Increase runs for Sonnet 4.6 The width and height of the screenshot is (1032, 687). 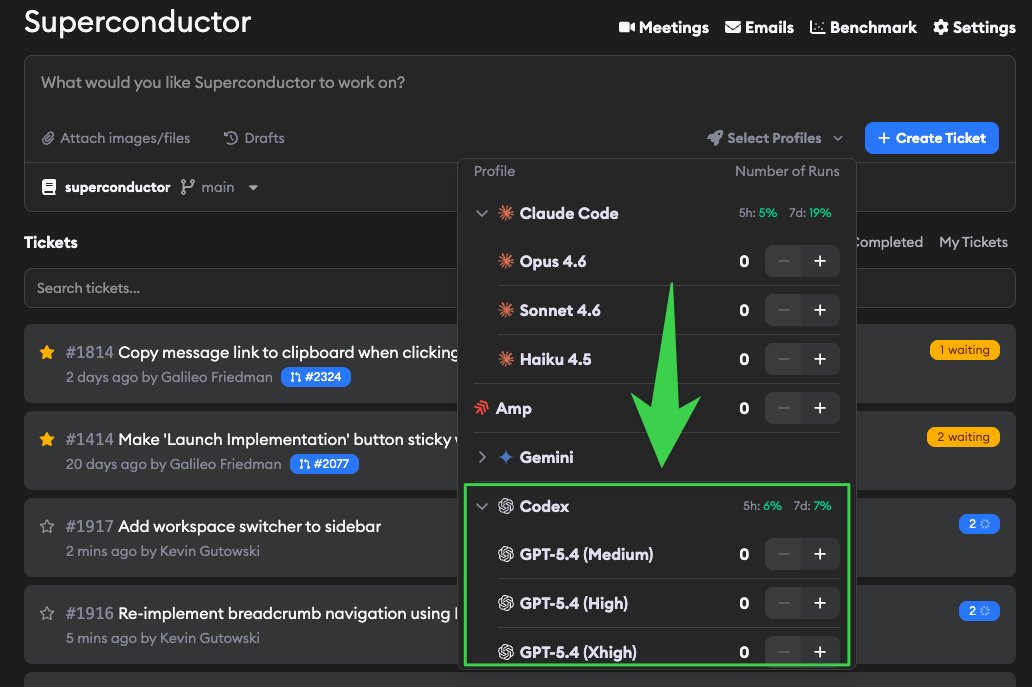click(x=820, y=310)
